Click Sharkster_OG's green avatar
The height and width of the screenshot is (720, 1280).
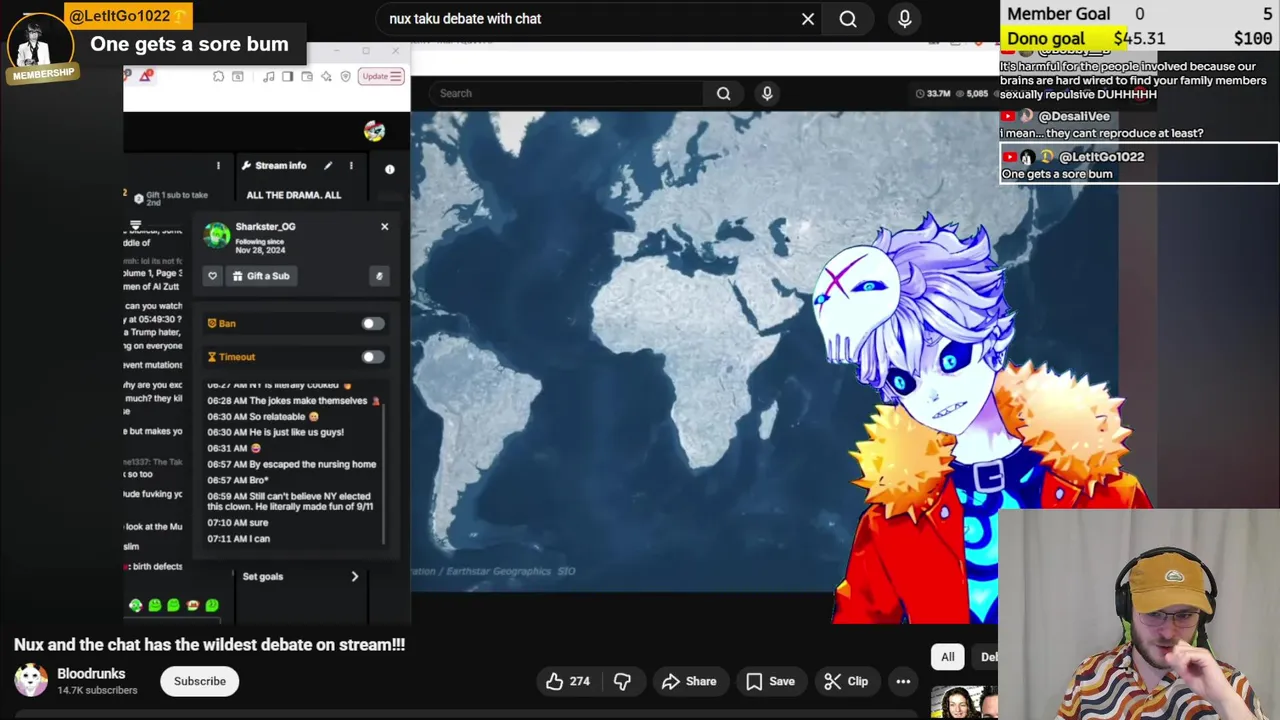217,235
